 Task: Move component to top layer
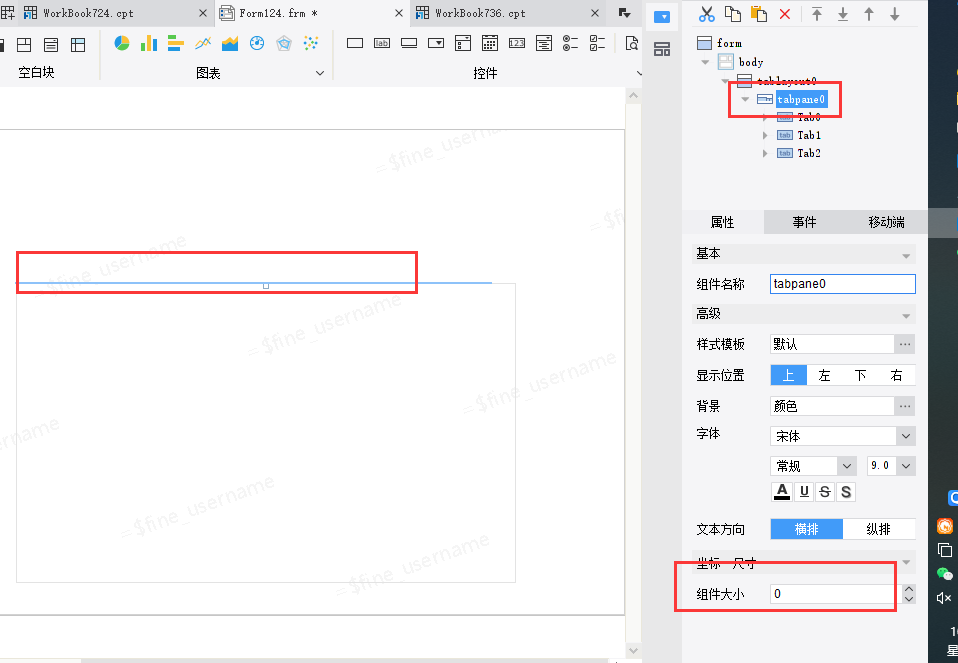pos(817,13)
